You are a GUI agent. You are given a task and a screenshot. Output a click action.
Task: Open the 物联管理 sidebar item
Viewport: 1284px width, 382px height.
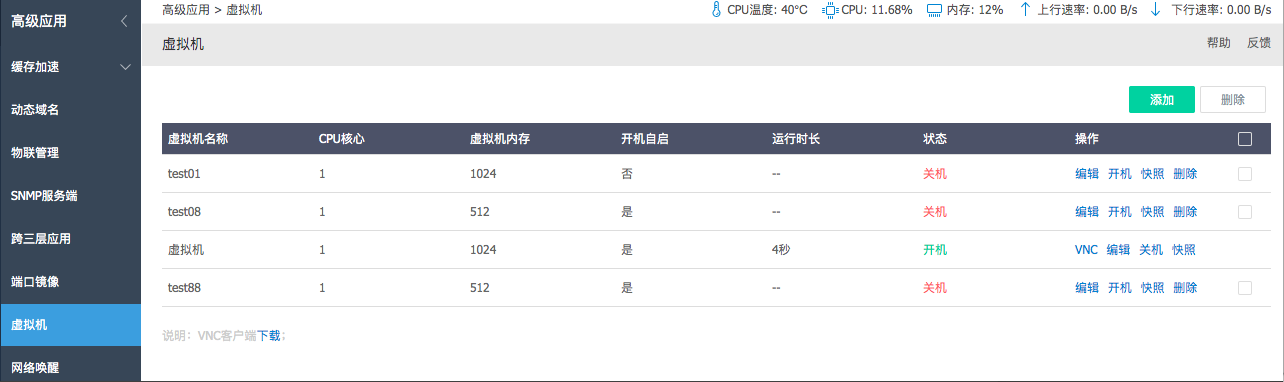tap(70, 153)
